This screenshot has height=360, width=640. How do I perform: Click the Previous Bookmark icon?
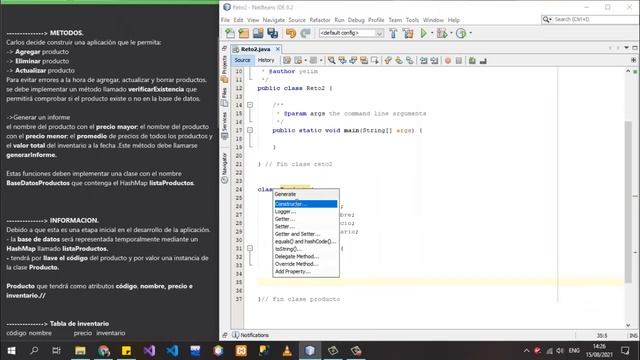388,60
